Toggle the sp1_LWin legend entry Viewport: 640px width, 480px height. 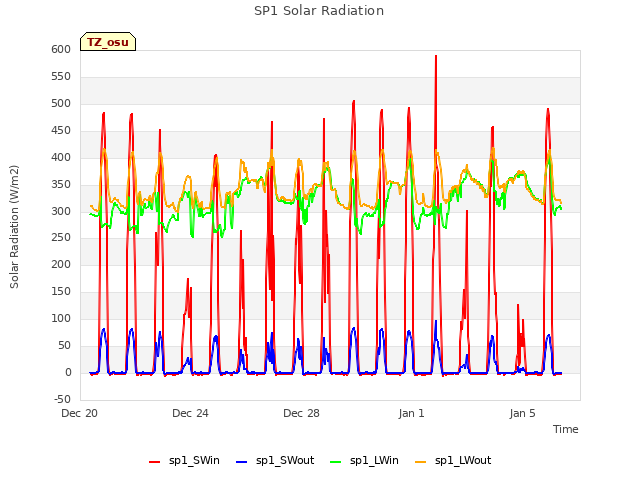point(364,461)
